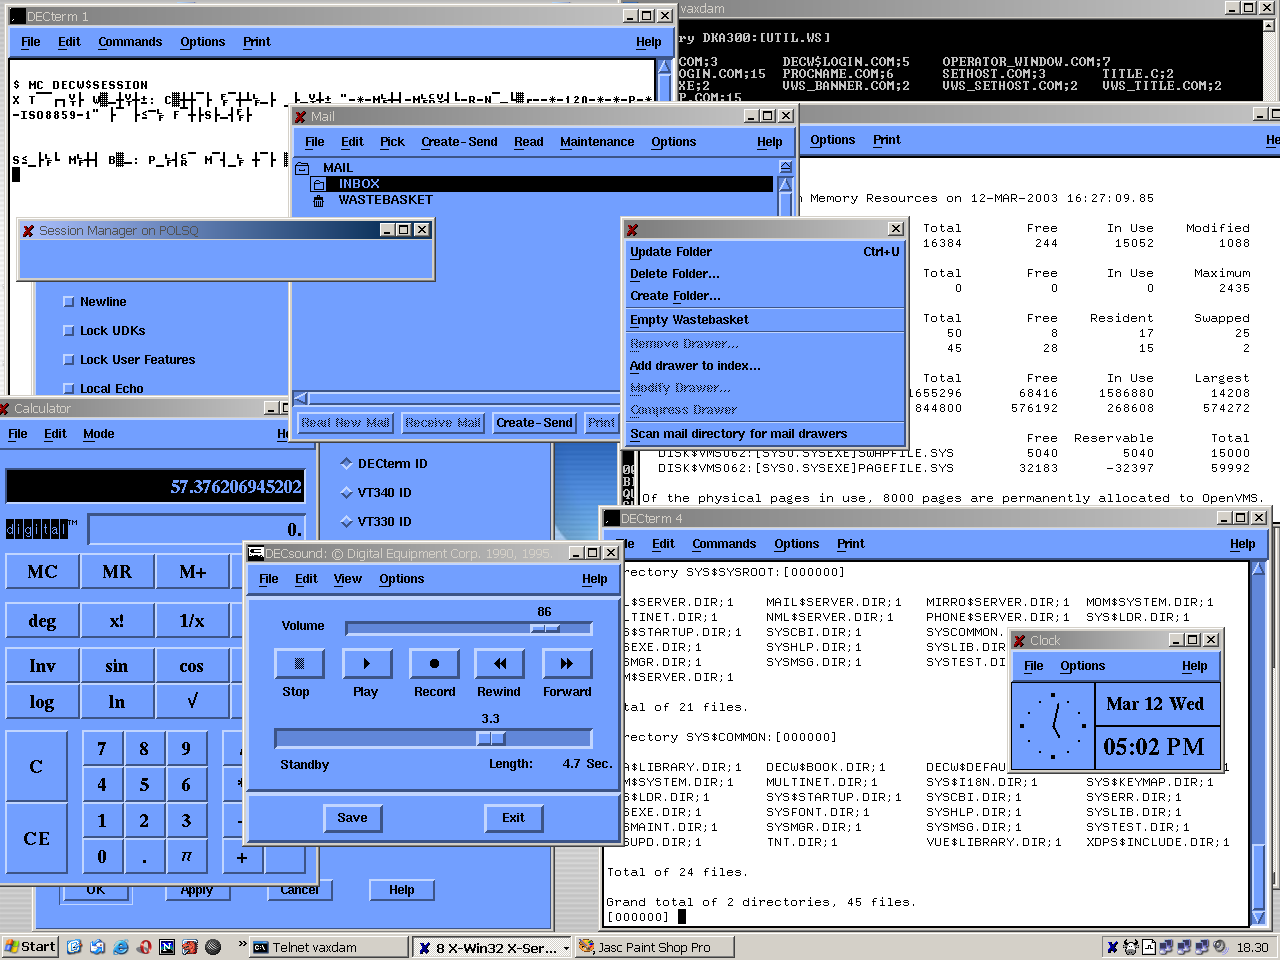Select the VT340 ID radio option
Viewport: 1280px width, 960px height.
(x=346, y=493)
